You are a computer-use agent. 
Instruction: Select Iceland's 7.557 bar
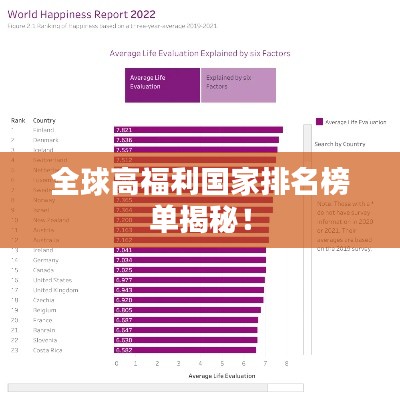(x=196, y=150)
